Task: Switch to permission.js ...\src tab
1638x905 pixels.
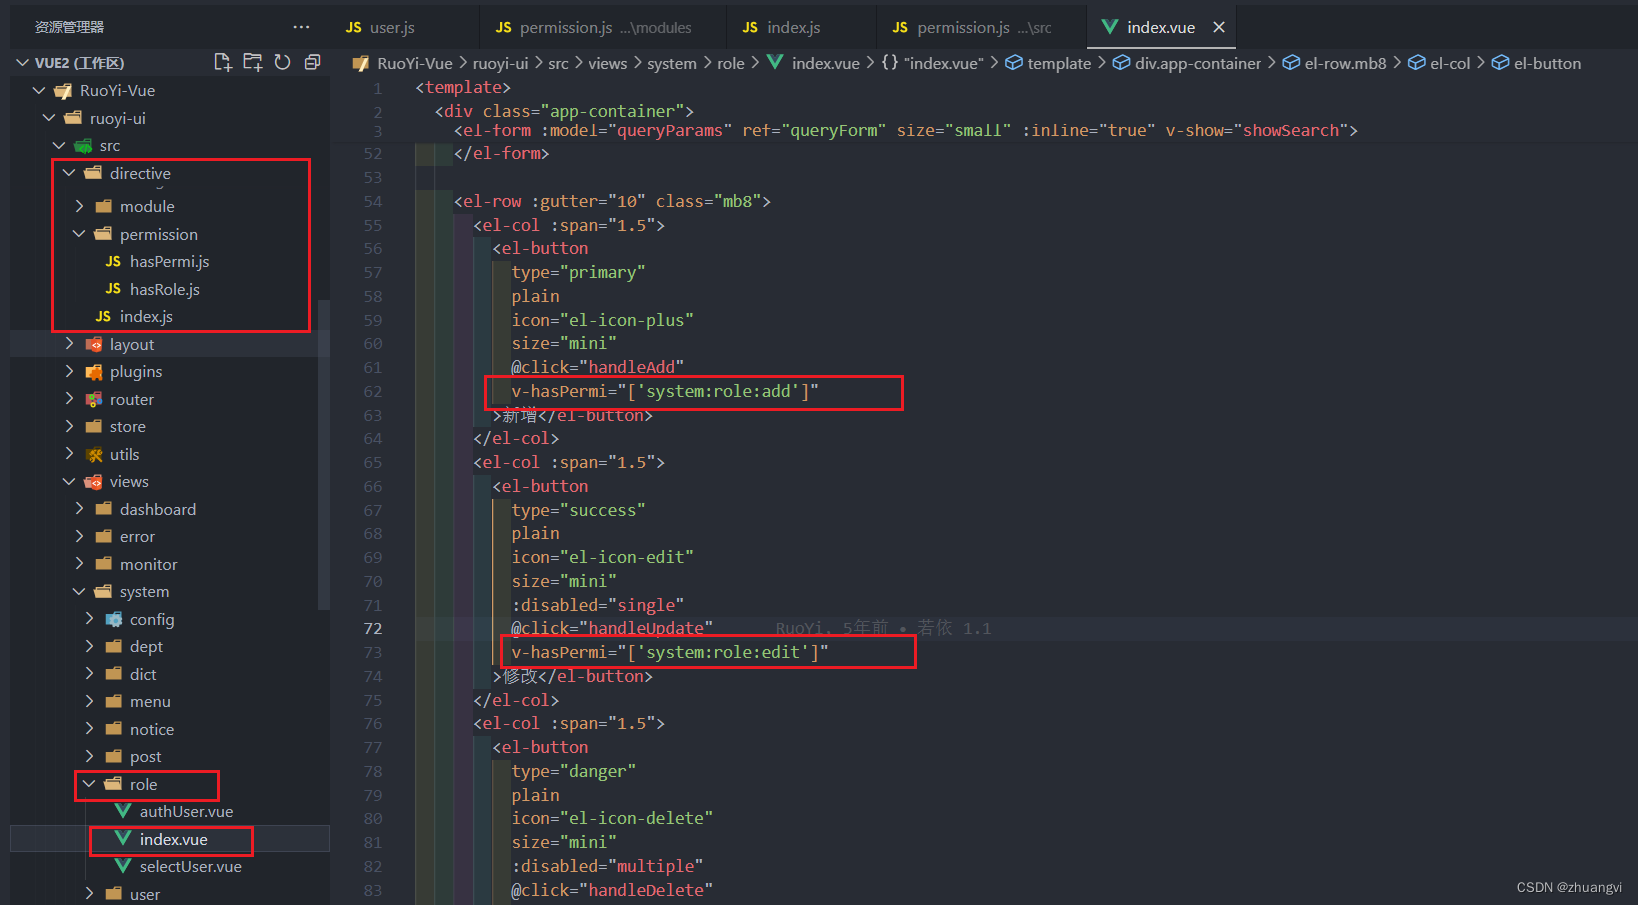Action: pyautogui.click(x=972, y=27)
